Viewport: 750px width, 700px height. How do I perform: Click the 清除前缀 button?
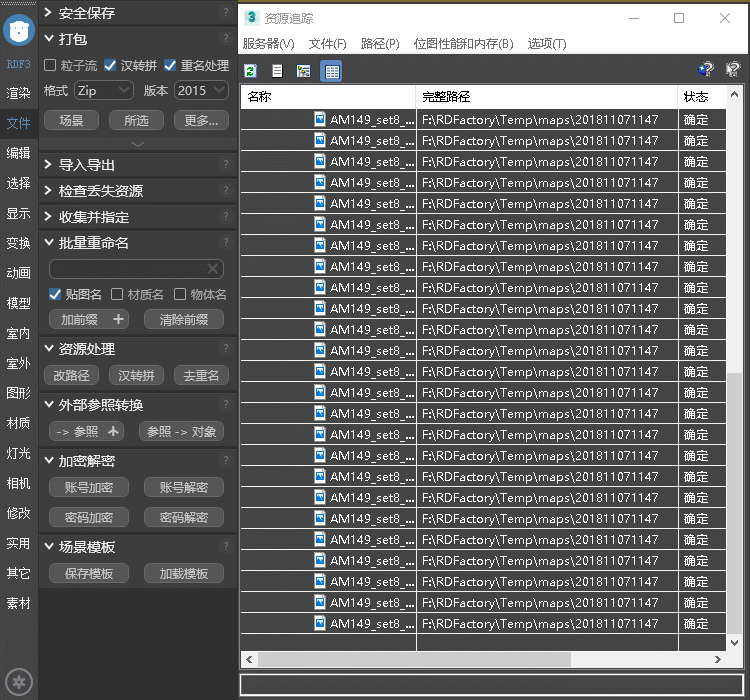tap(184, 319)
